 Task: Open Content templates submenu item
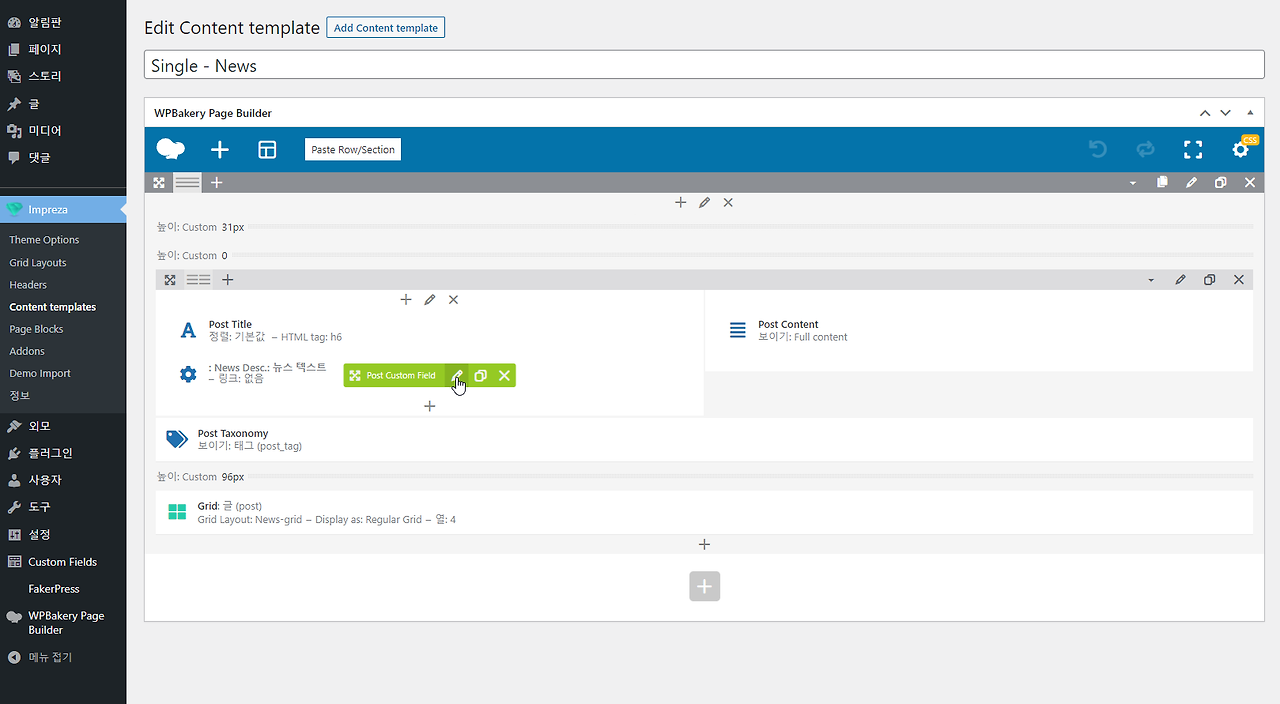tap(53, 307)
